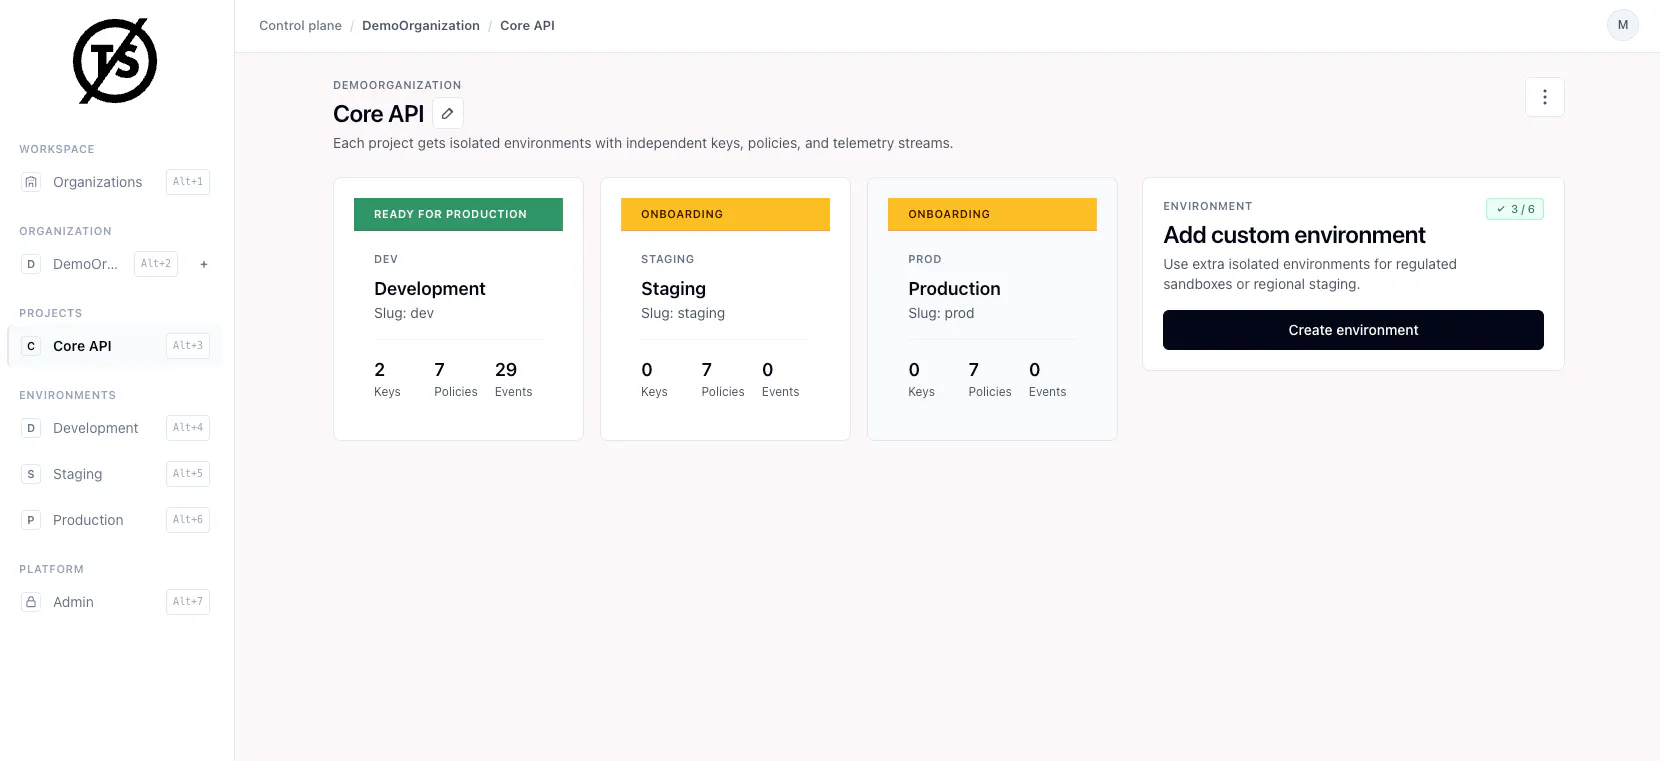Image resolution: width=1660 pixels, height=761 pixels.
Task: Click the Alt+7 shortcut badge
Action: click(x=188, y=602)
